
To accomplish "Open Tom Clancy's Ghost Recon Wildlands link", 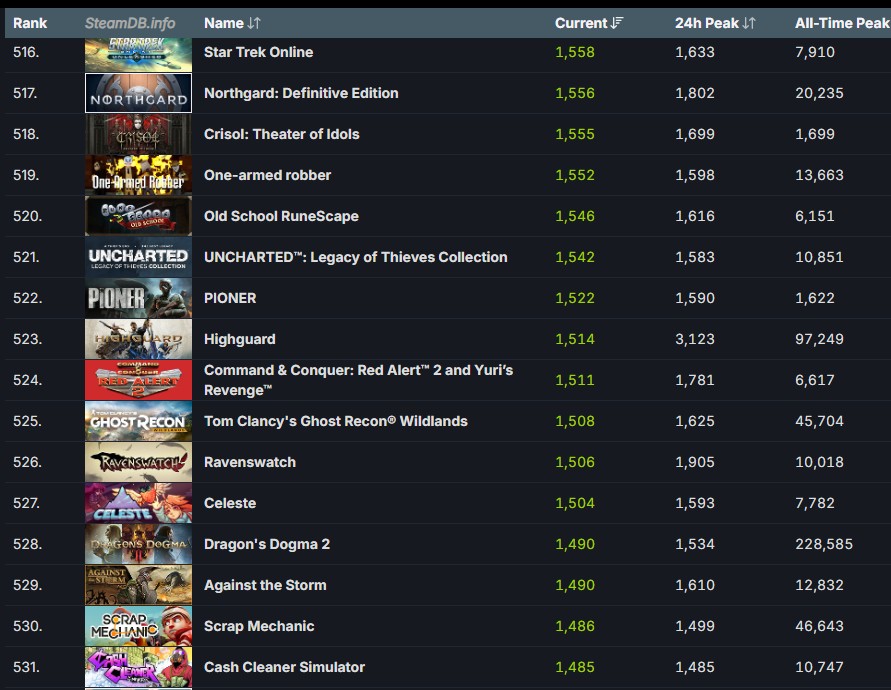I will pyautogui.click(x=336, y=421).
